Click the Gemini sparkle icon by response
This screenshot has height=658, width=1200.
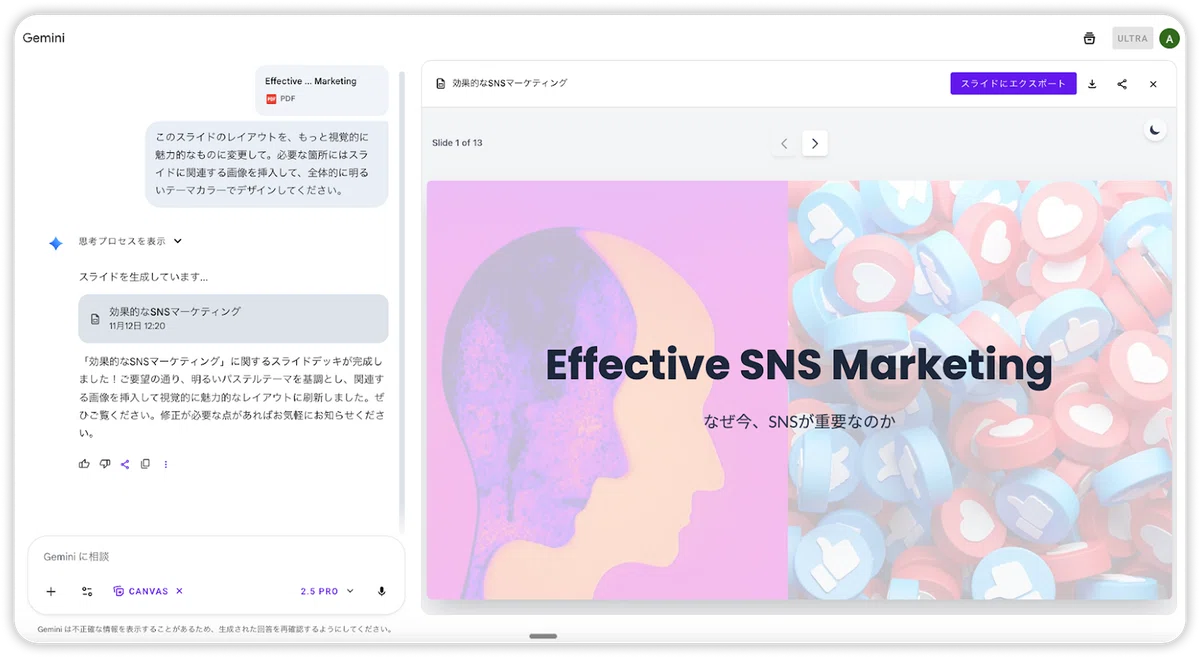coord(55,243)
